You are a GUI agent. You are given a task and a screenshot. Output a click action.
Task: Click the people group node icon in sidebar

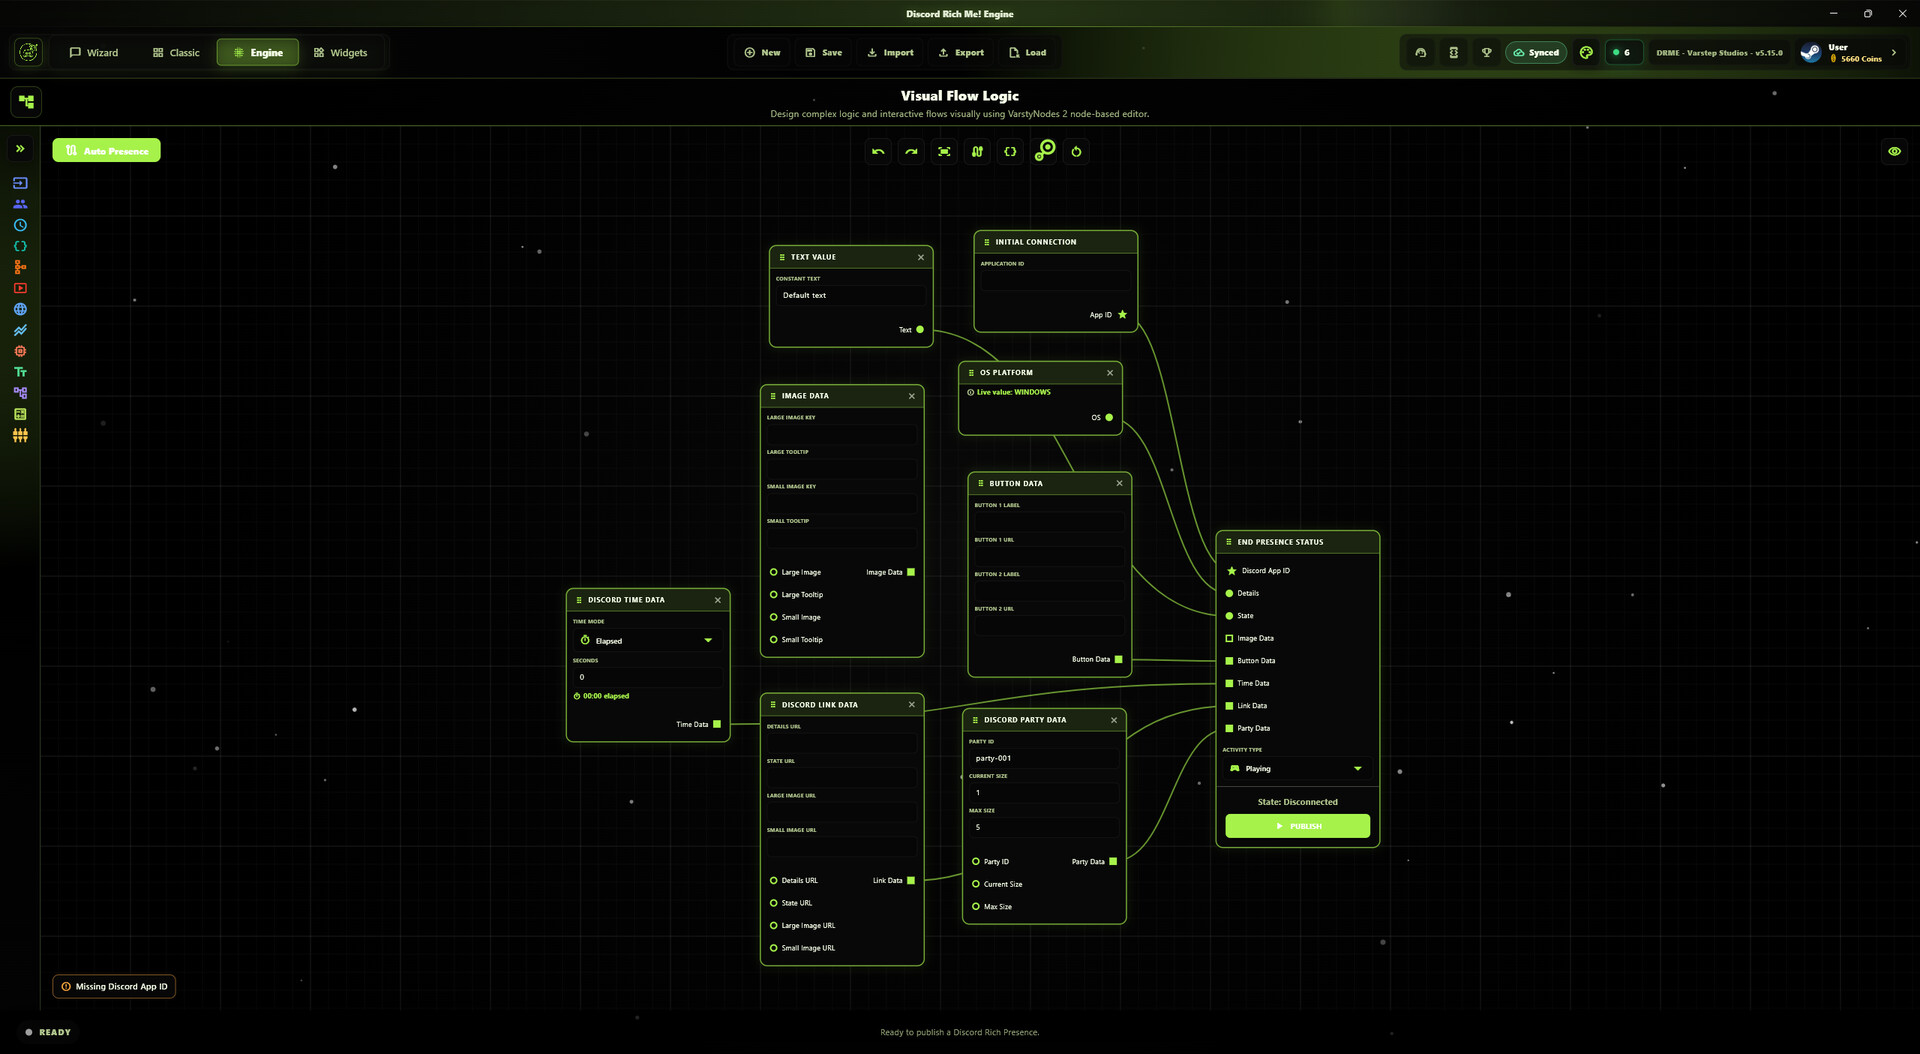(20, 204)
